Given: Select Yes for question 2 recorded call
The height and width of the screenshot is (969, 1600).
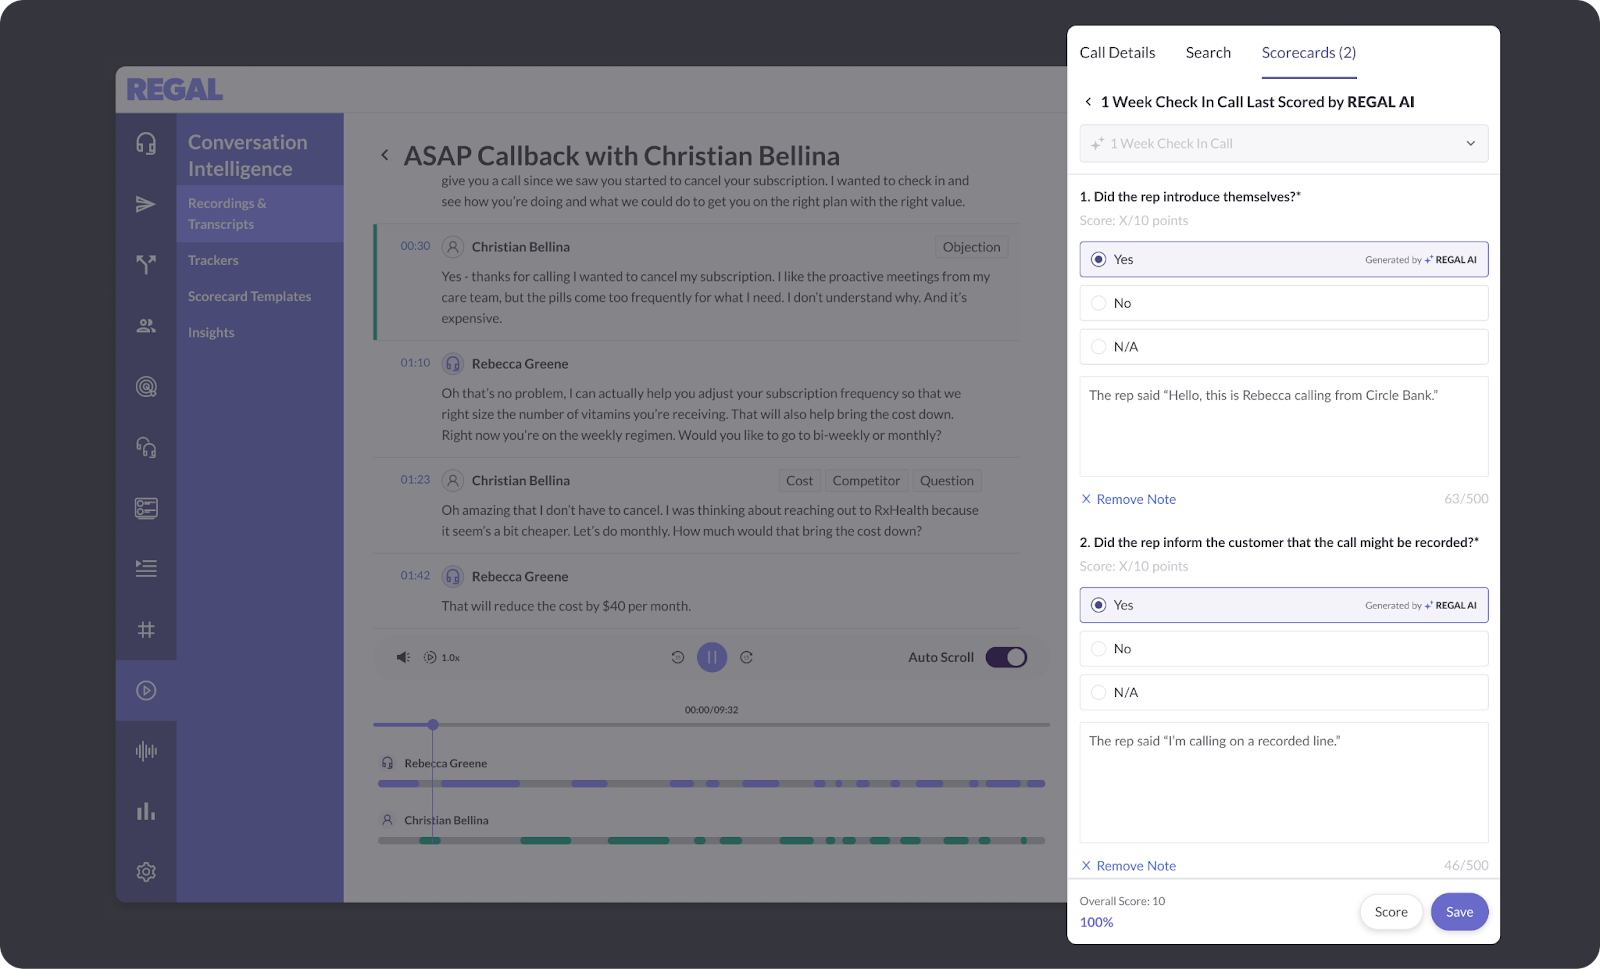Looking at the screenshot, I should (x=1284, y=605).
